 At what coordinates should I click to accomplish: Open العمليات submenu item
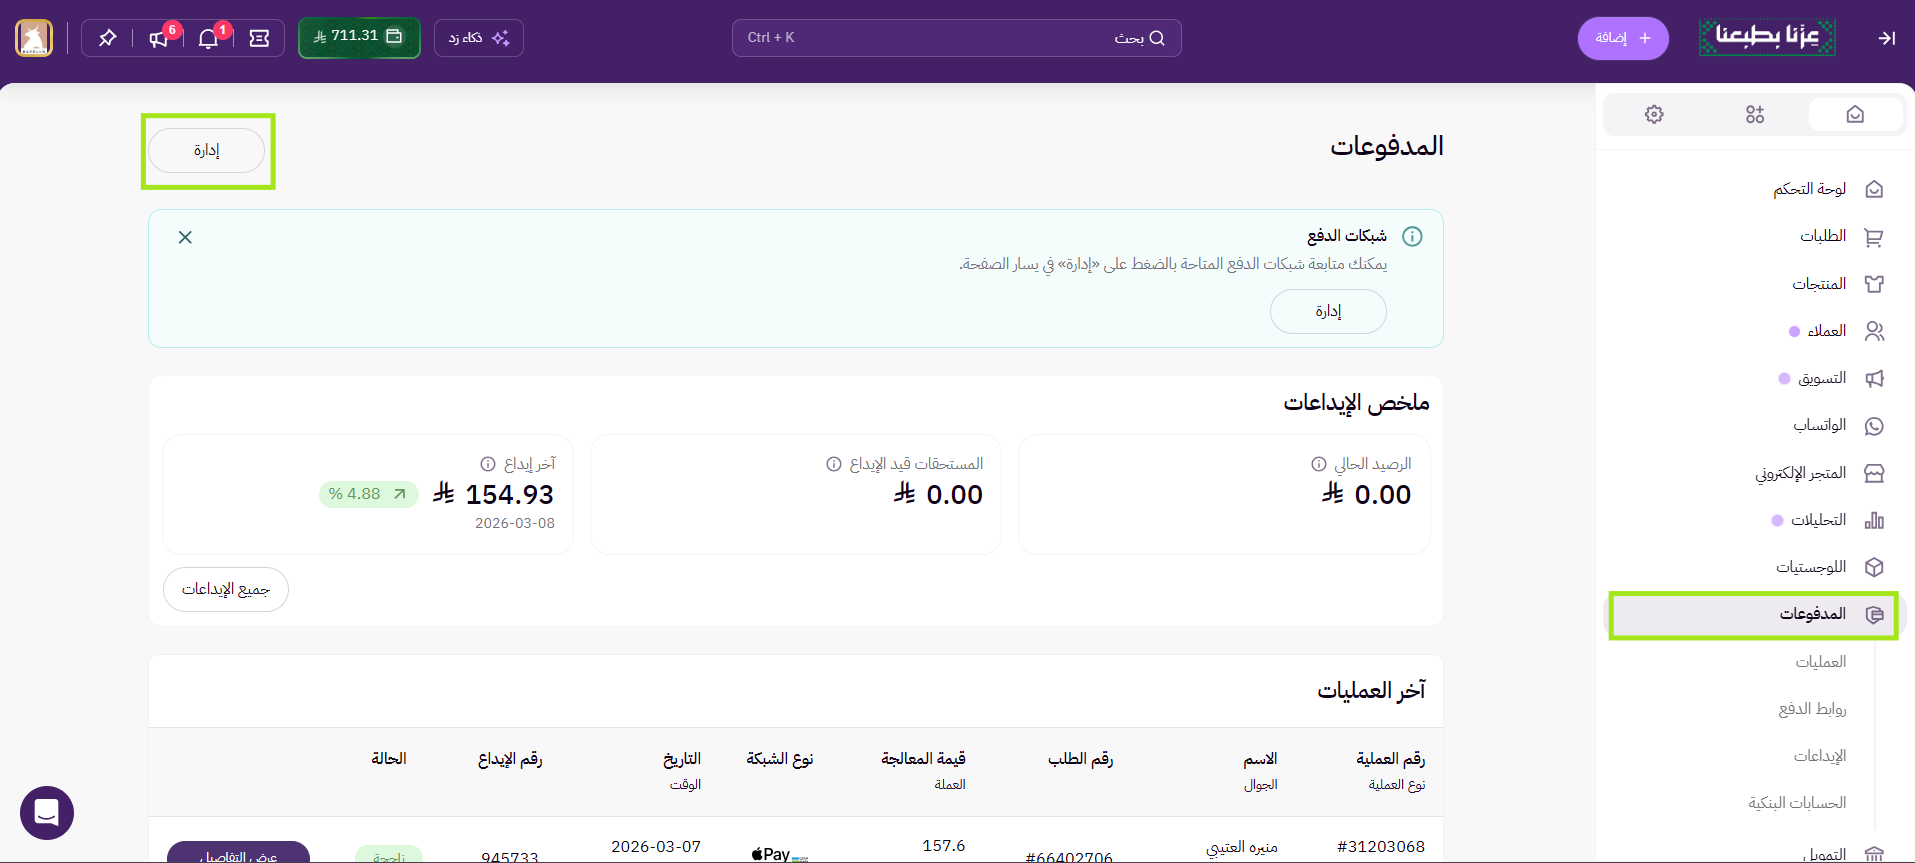pyautogui.click(x=1821, y=662)
